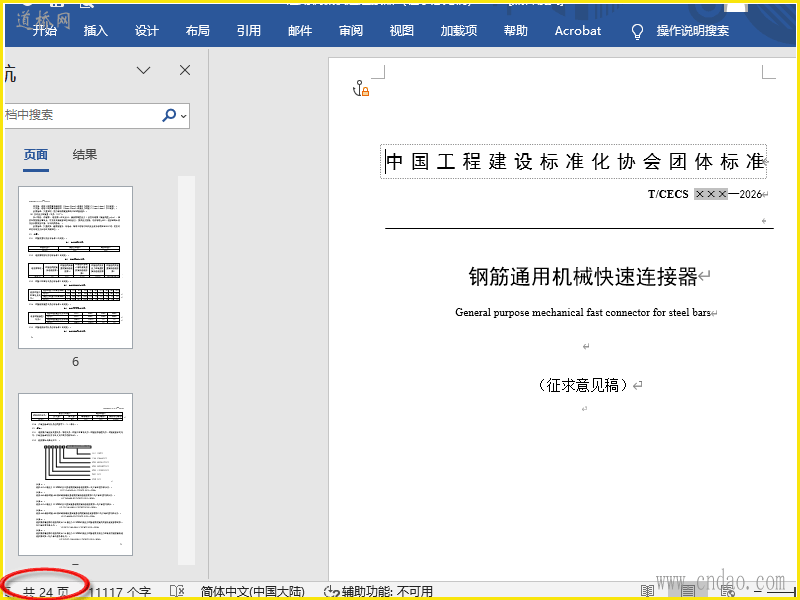Expand the navigation pane options chevron

point(144,70)
